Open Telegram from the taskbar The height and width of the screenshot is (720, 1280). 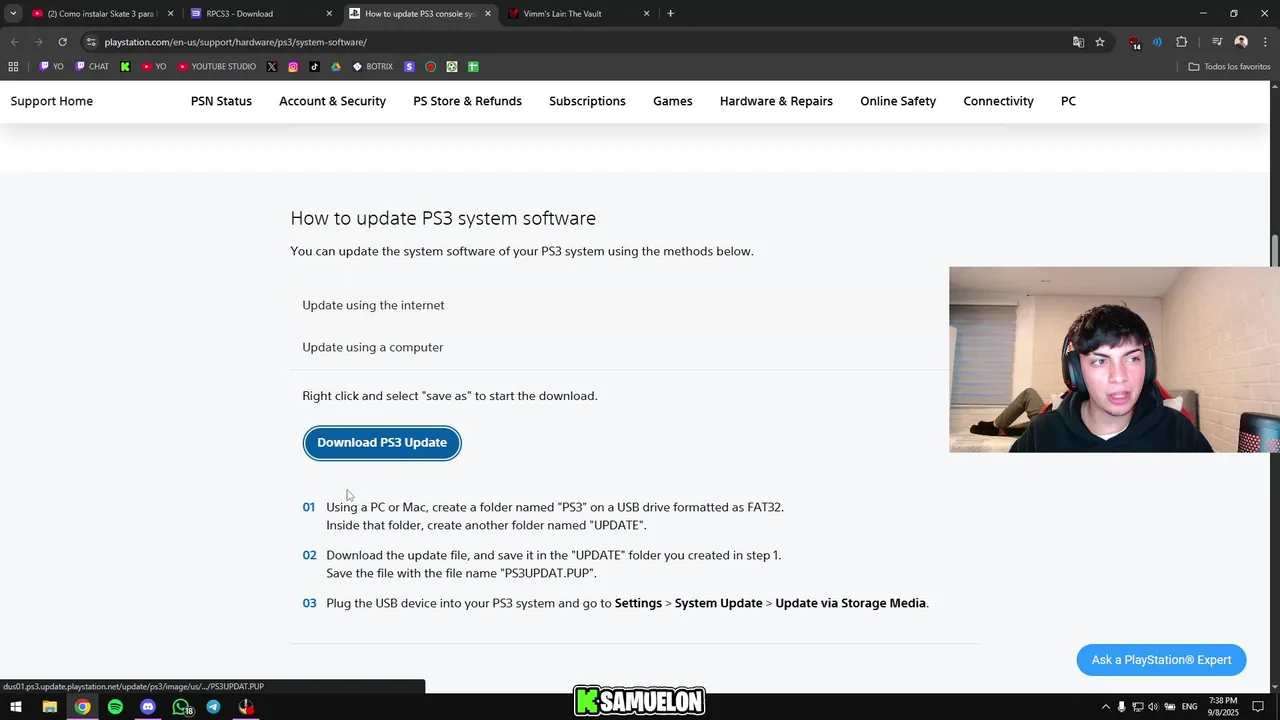213,707
